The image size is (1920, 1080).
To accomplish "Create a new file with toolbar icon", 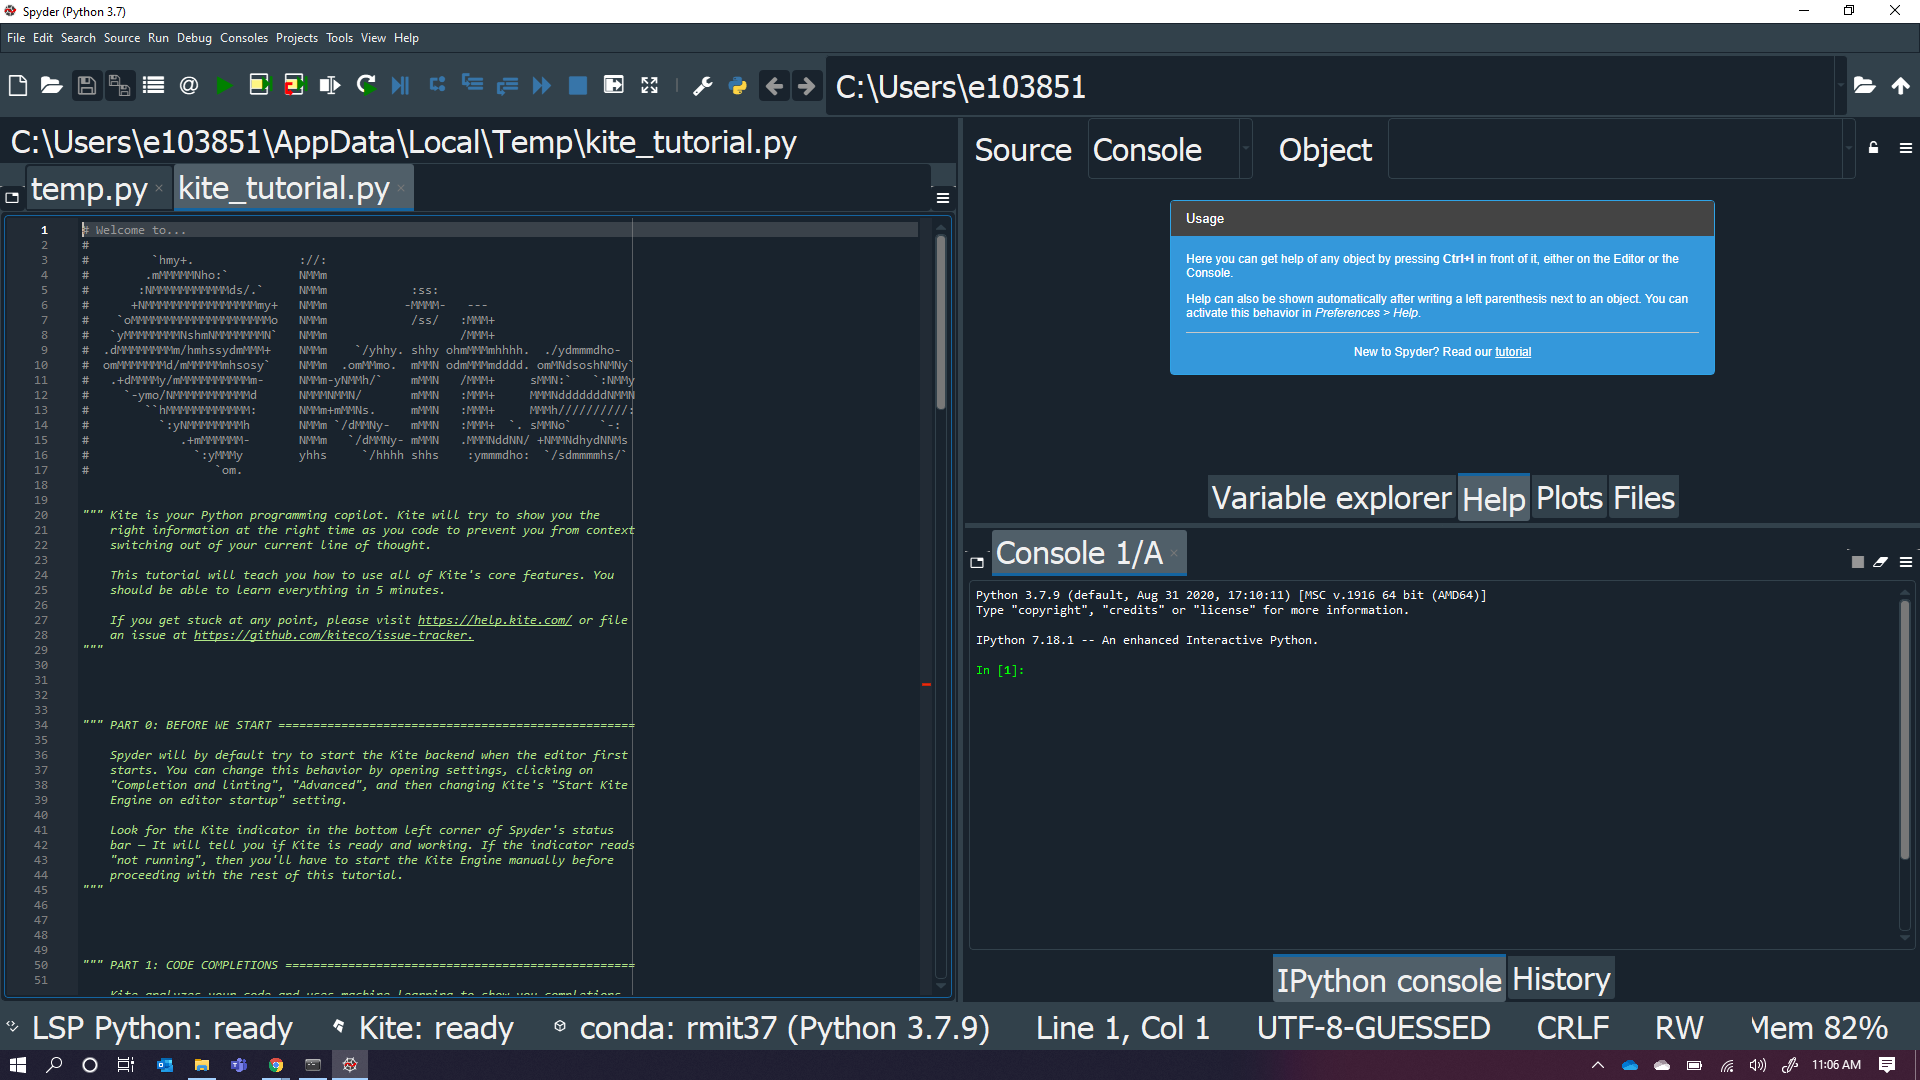I will [18, 86].
